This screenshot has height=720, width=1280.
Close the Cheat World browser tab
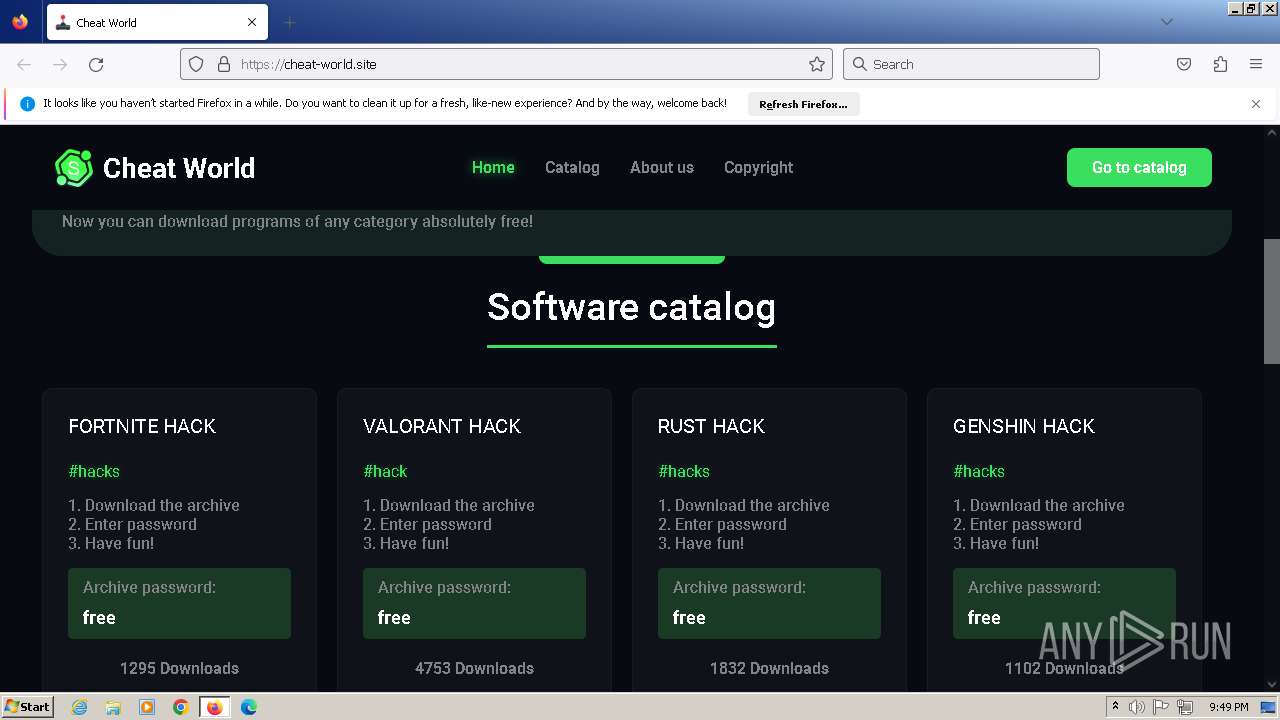pyautogui.click(x=252, y=22)
